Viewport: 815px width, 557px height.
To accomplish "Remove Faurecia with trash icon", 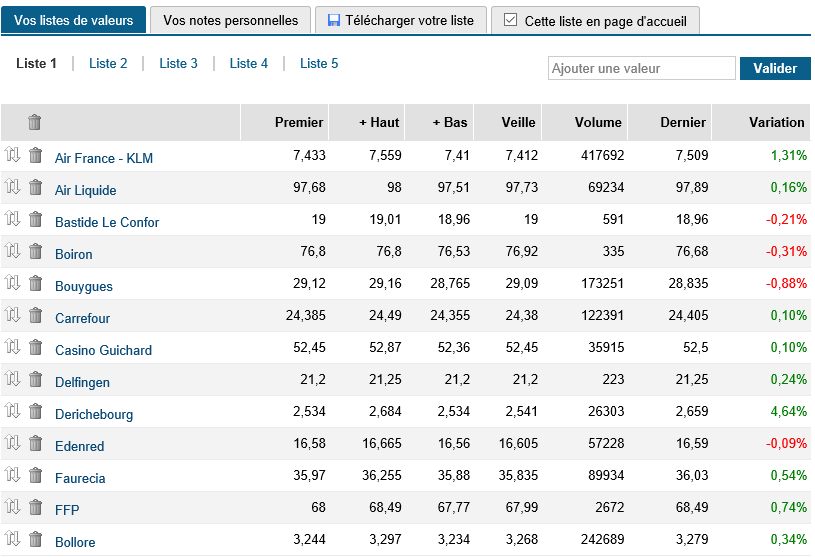I will click(35, 475).
